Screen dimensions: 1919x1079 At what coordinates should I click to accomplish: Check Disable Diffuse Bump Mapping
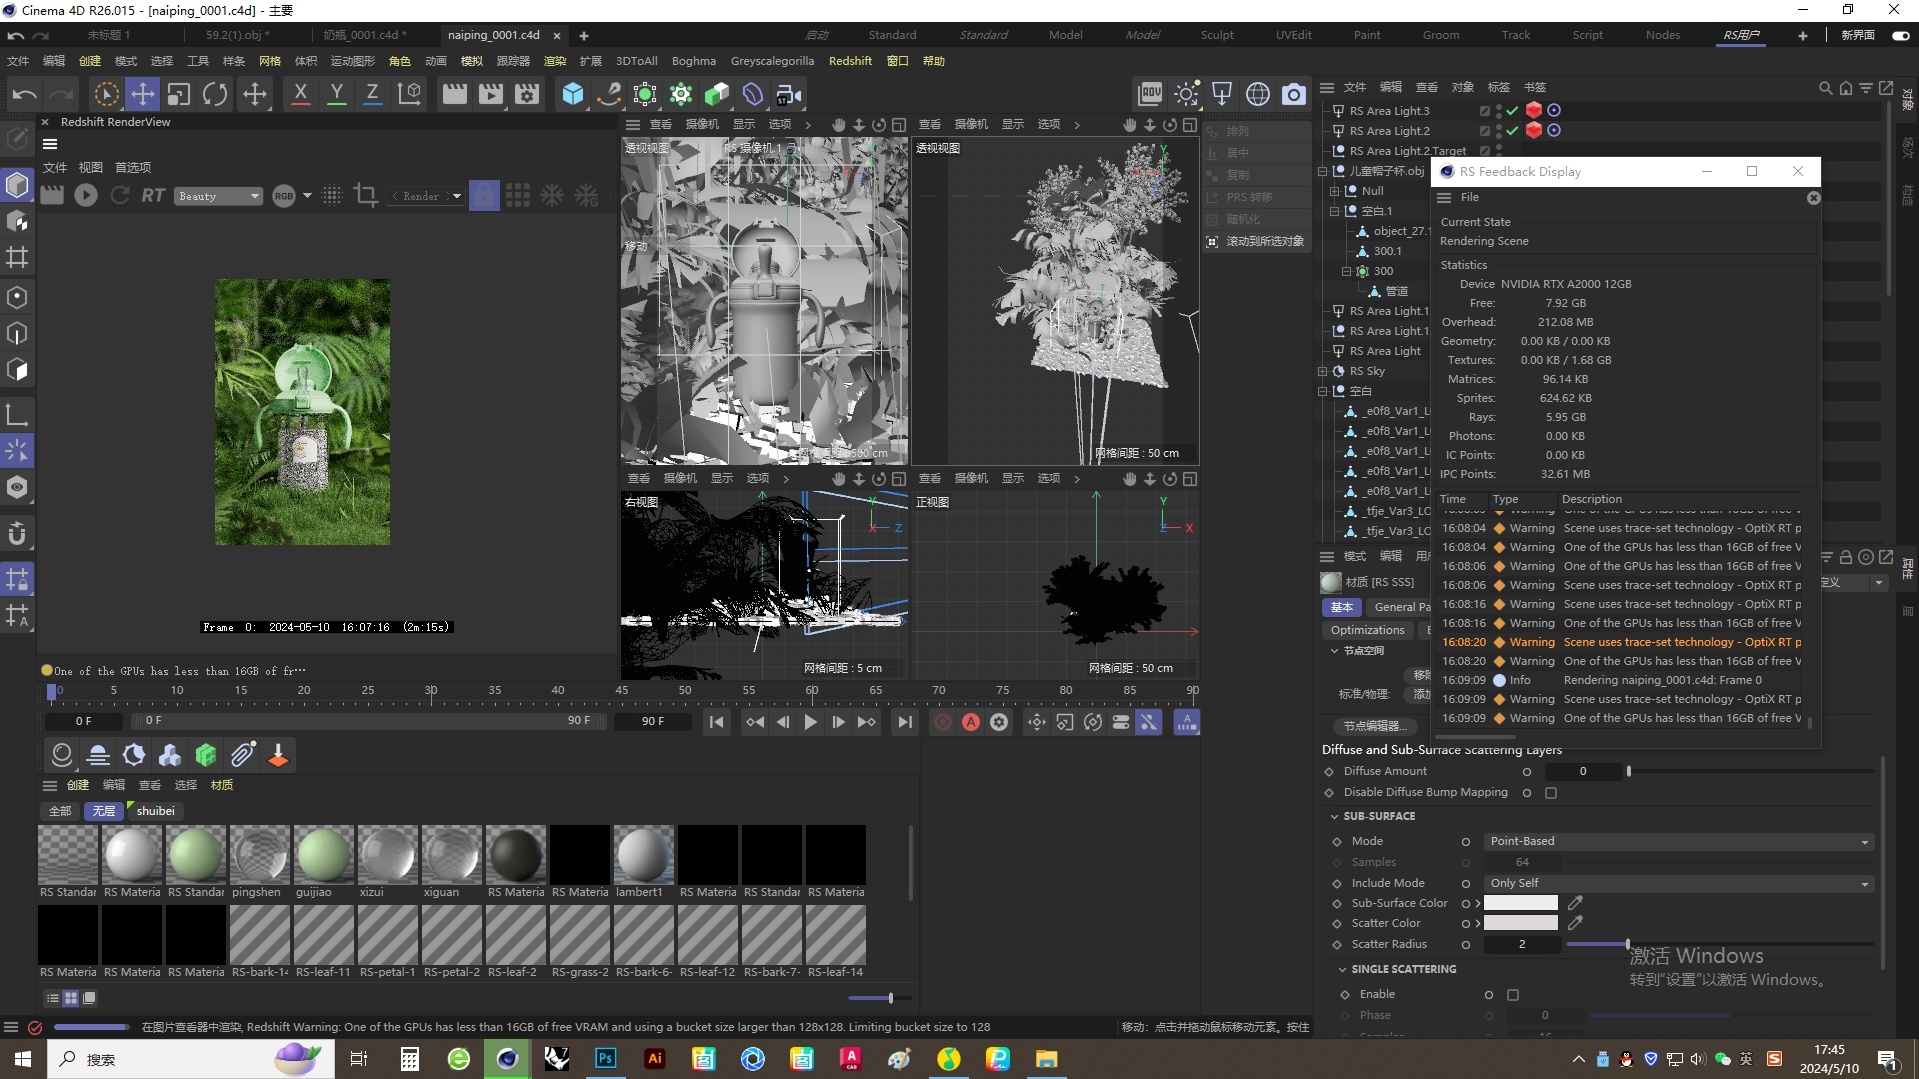(x=1551, y=793)
